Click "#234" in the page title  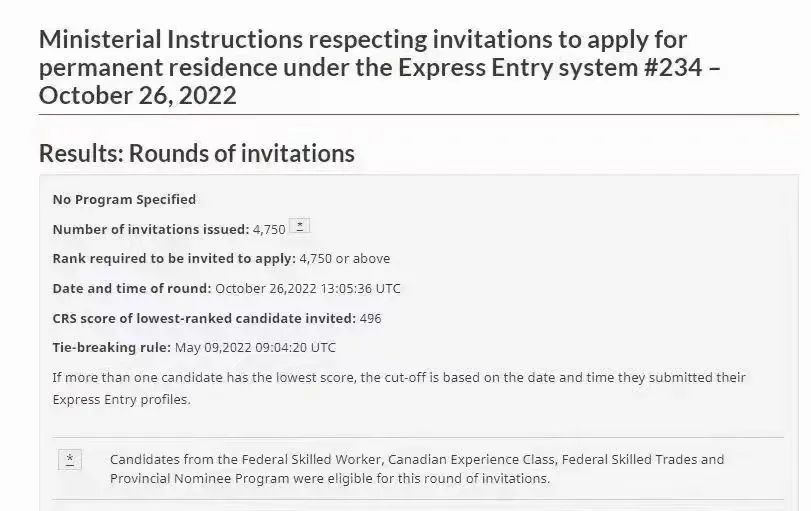click(x=673, y=67)
